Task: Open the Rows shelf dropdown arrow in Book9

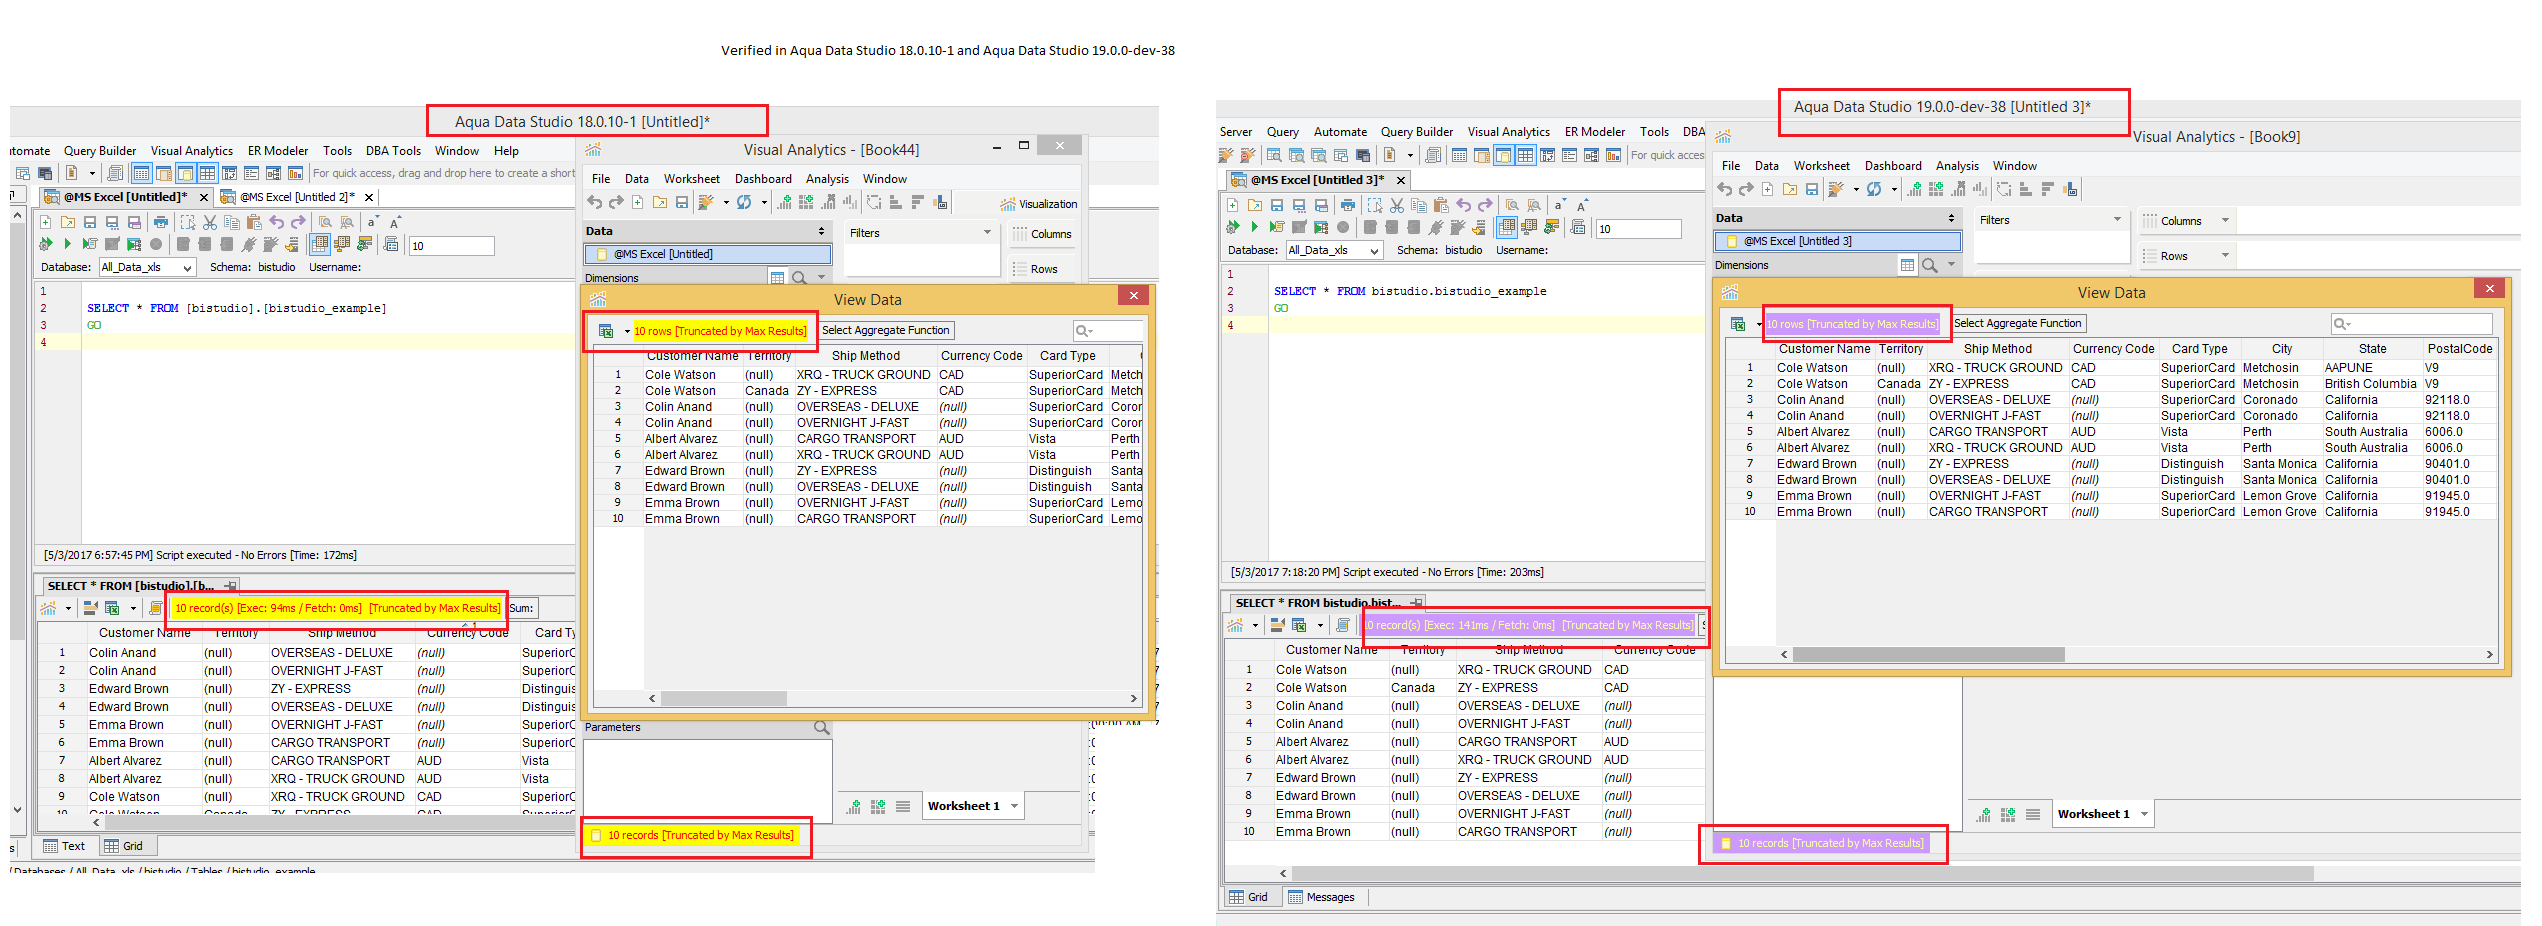Action: 2225,256
